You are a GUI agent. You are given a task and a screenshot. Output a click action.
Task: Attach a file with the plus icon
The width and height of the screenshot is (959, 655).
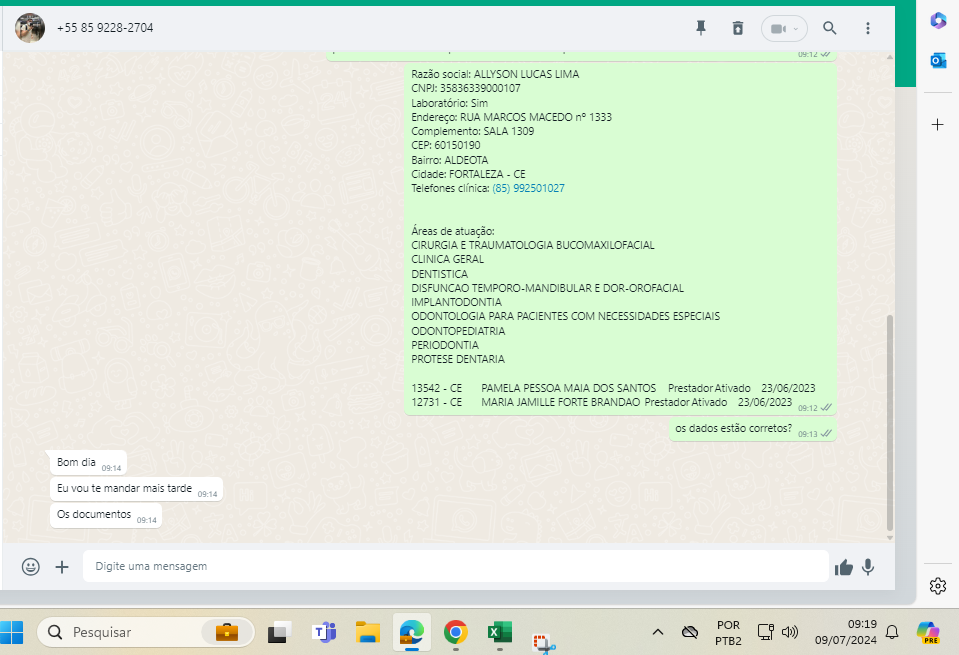tap(62, 567)
